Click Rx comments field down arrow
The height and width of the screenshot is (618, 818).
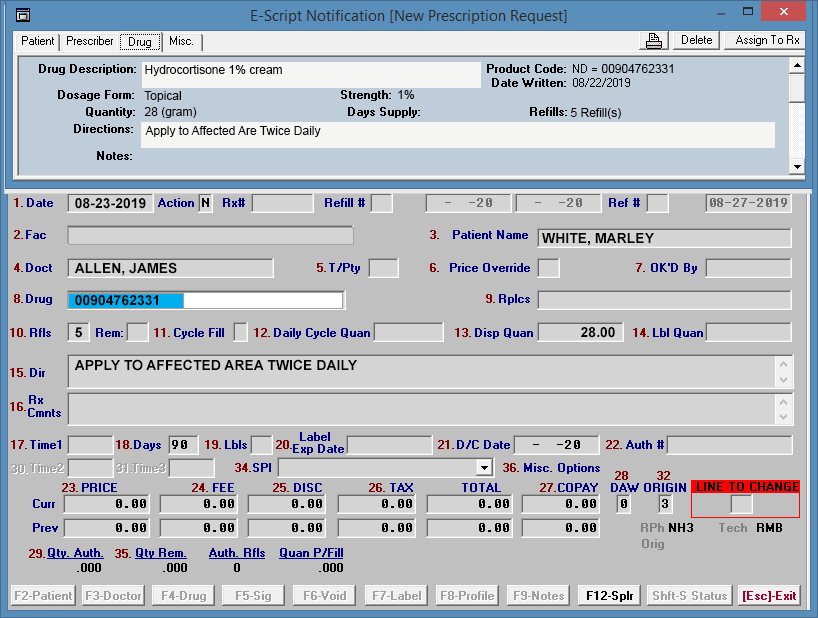(x=784, y=415)
